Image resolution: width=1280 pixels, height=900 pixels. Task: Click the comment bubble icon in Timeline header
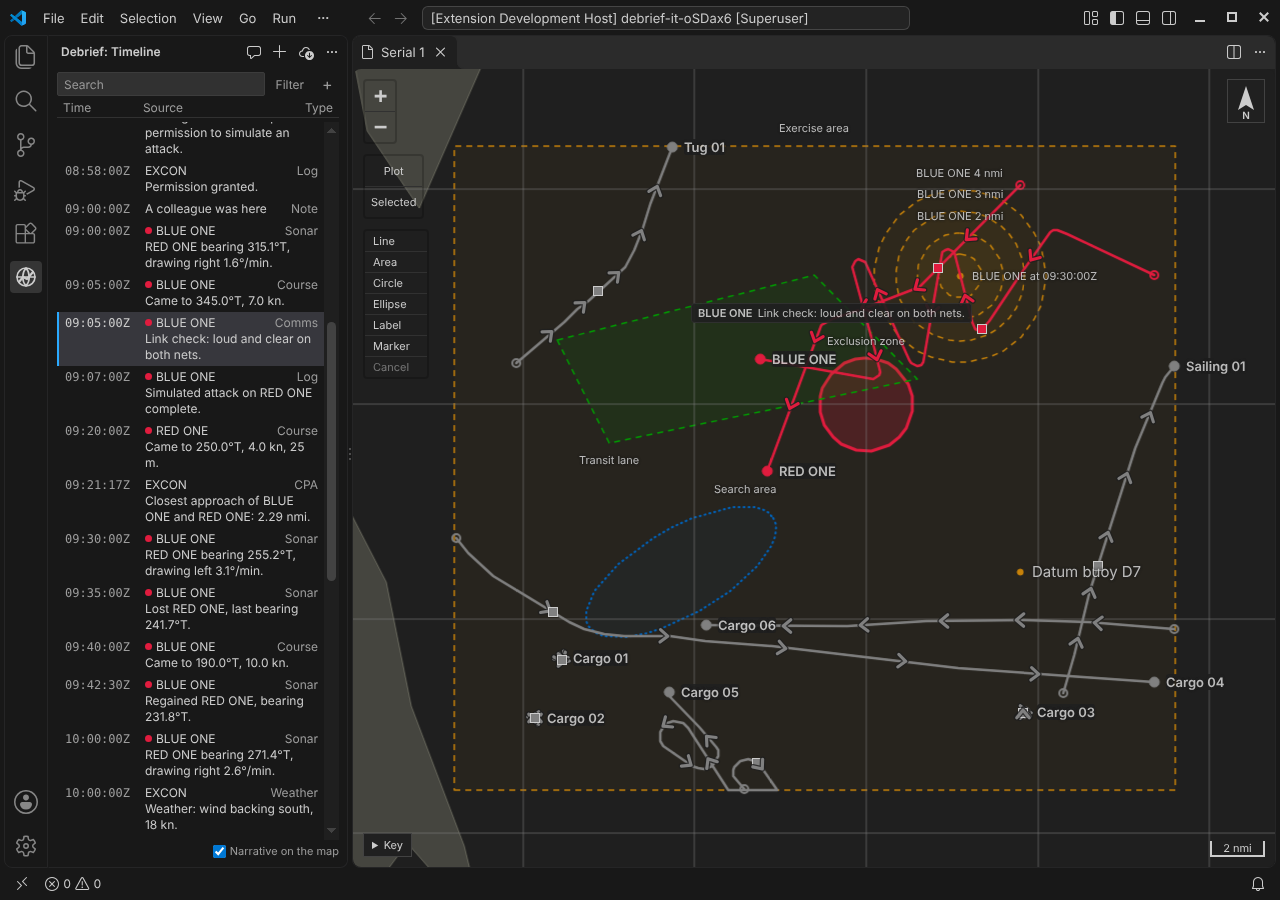254,52
